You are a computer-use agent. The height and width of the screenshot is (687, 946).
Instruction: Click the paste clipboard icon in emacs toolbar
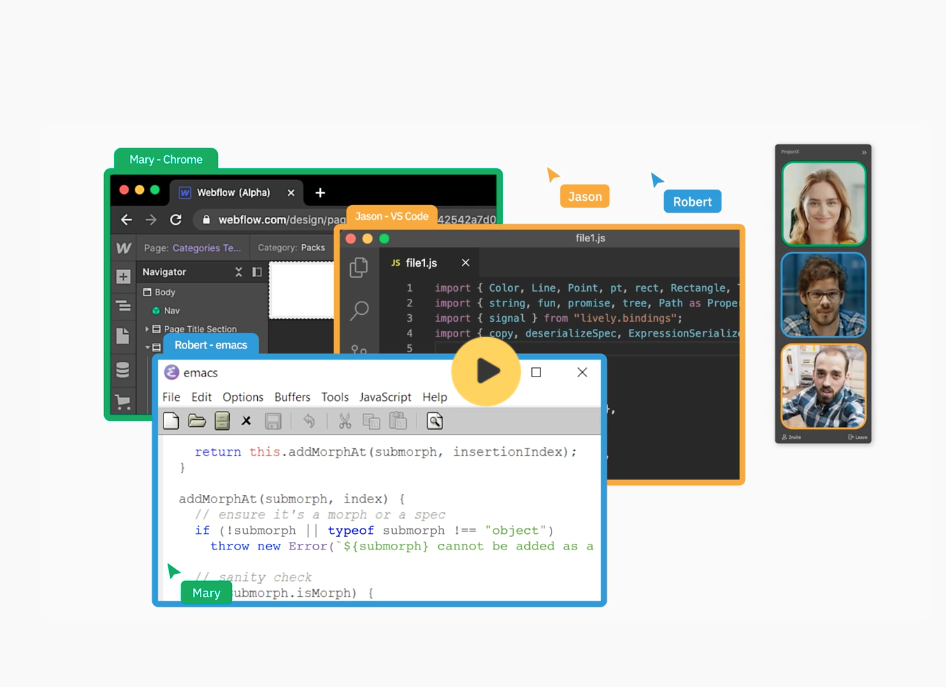pyautogui.click(x=398, y=421)
